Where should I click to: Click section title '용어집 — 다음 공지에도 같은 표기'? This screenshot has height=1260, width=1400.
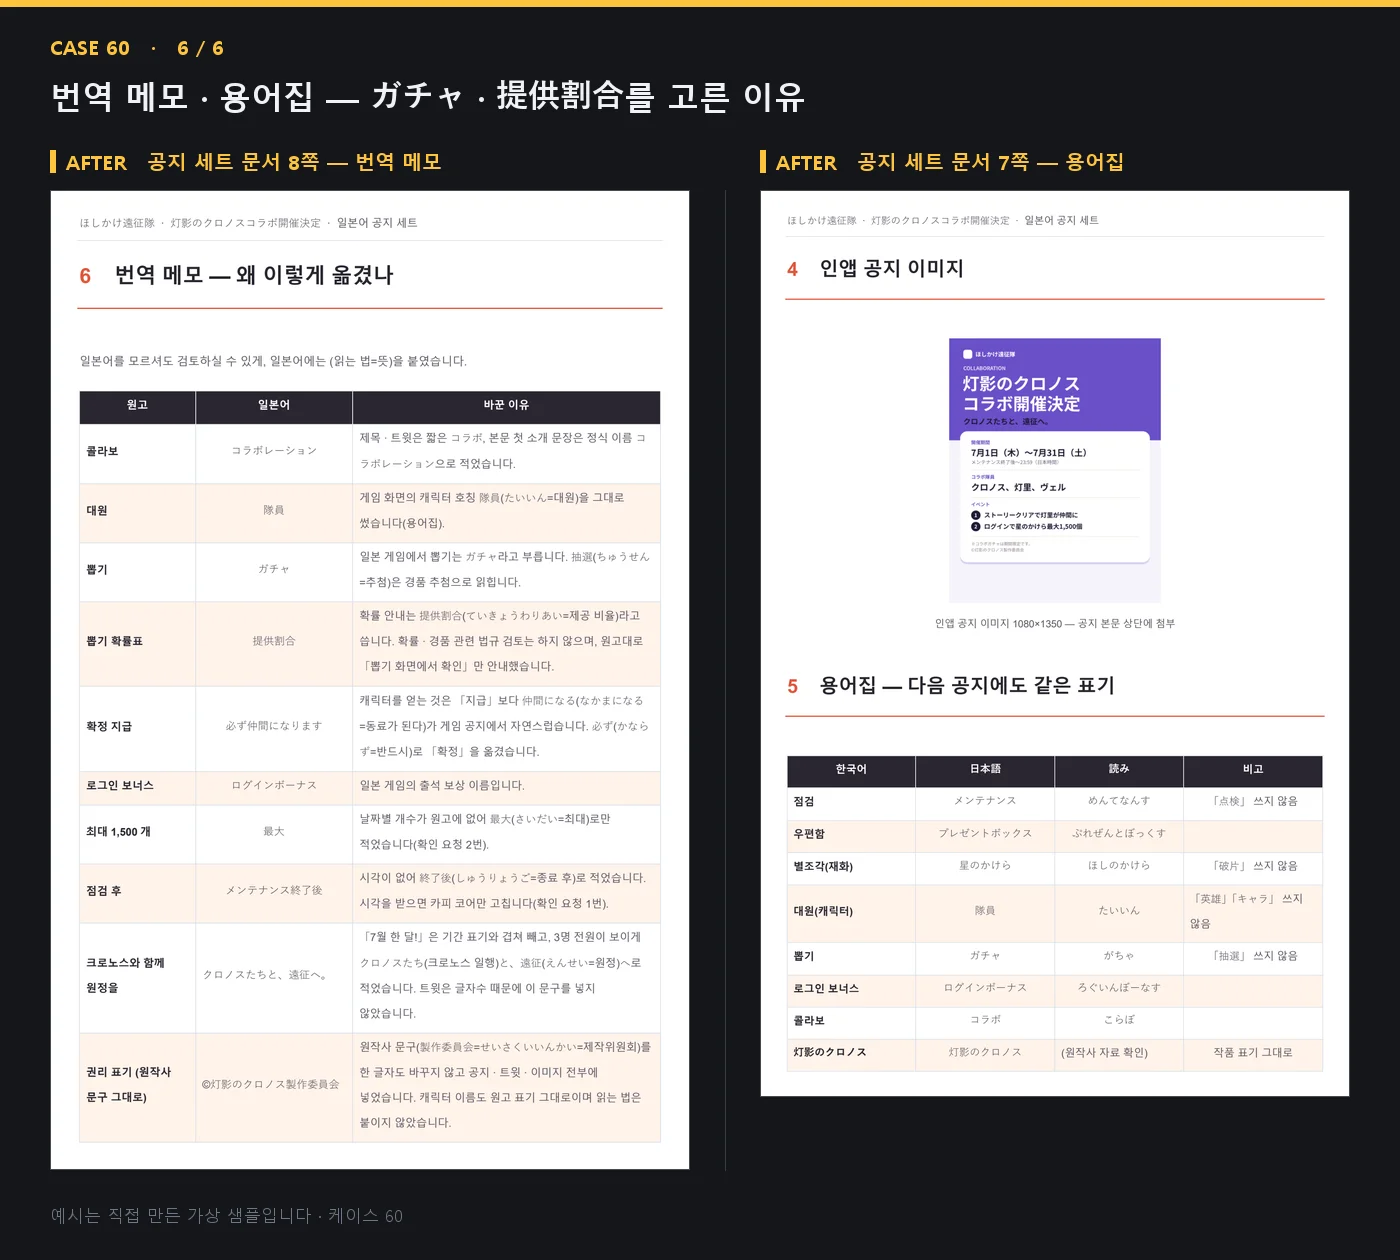pos(966,685)
